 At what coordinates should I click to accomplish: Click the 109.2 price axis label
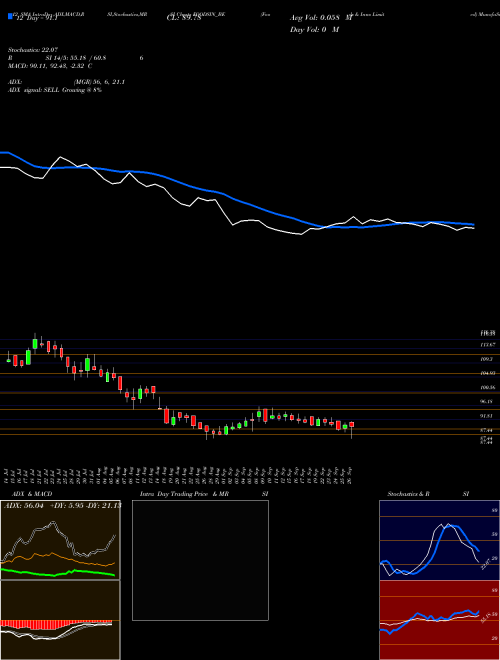tap(487, 359)
